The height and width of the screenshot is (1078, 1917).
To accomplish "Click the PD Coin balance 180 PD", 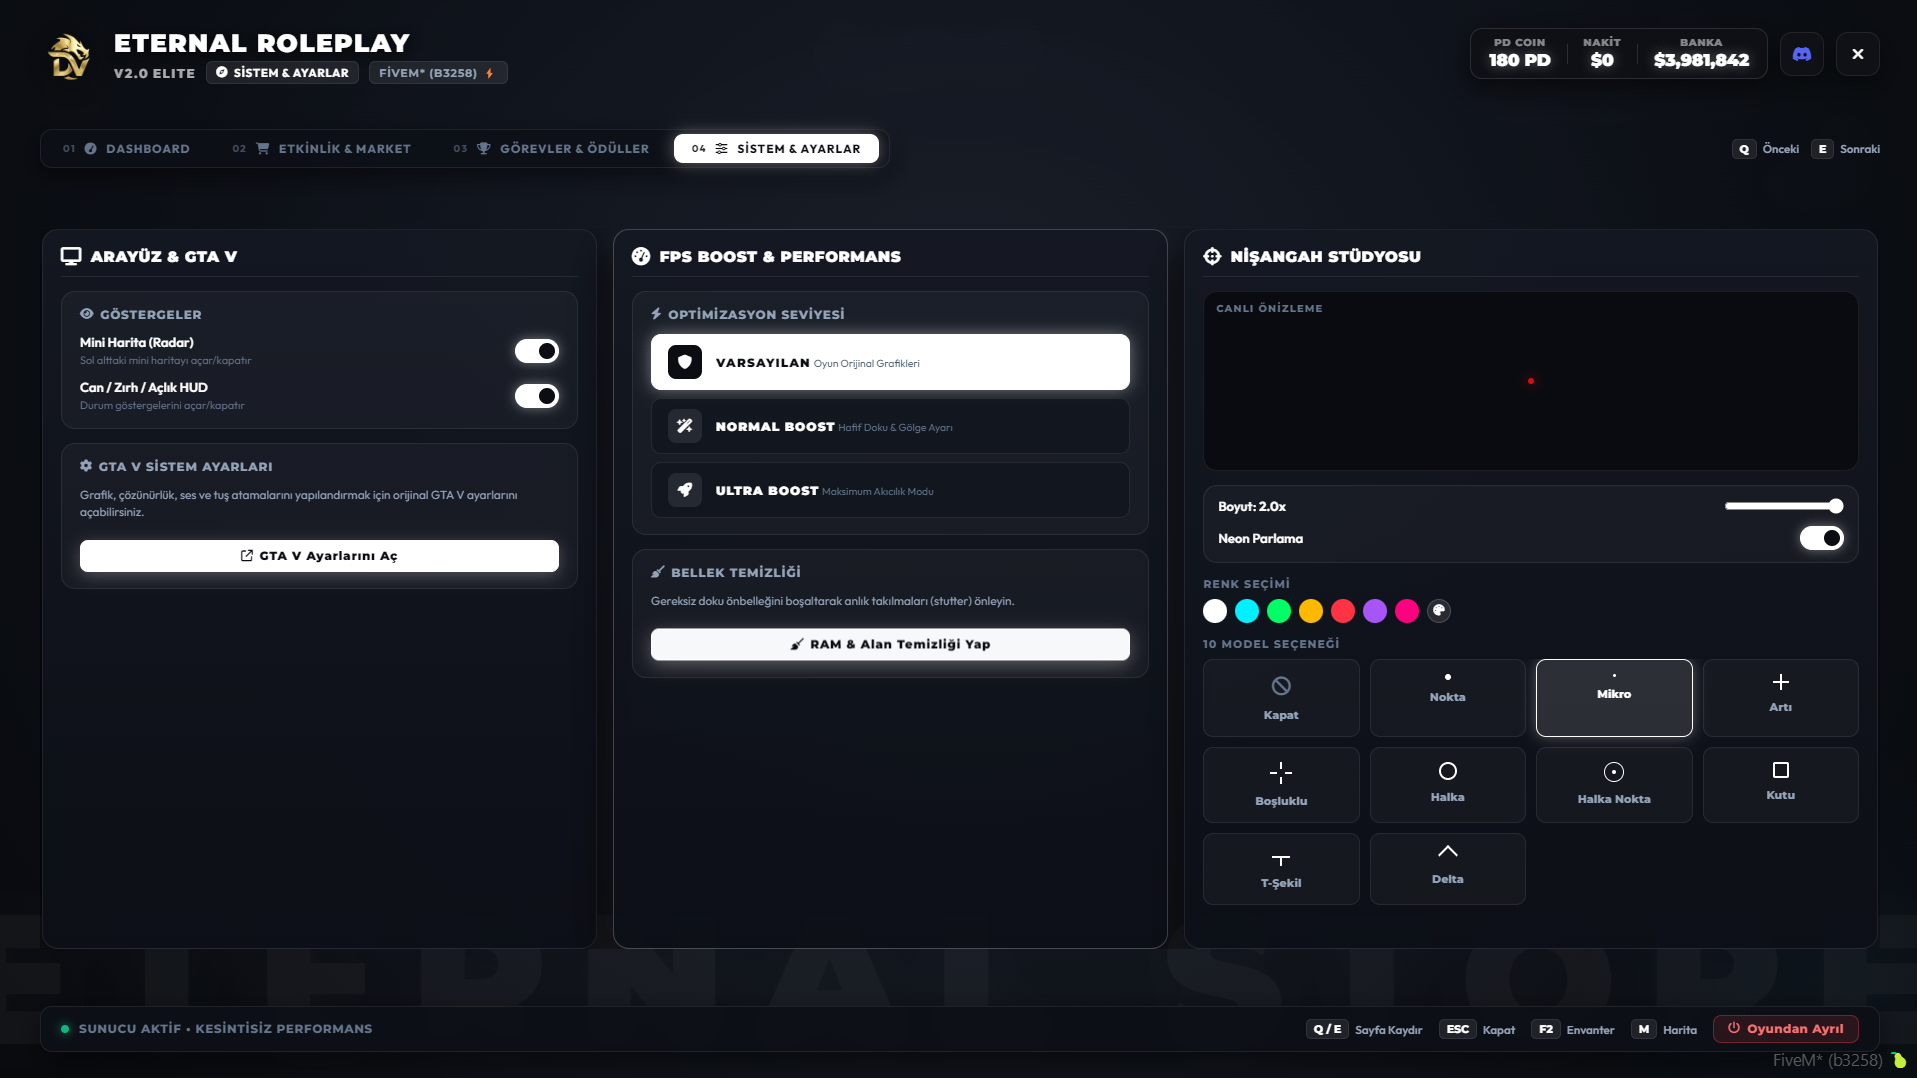I will pos(1519,60).
